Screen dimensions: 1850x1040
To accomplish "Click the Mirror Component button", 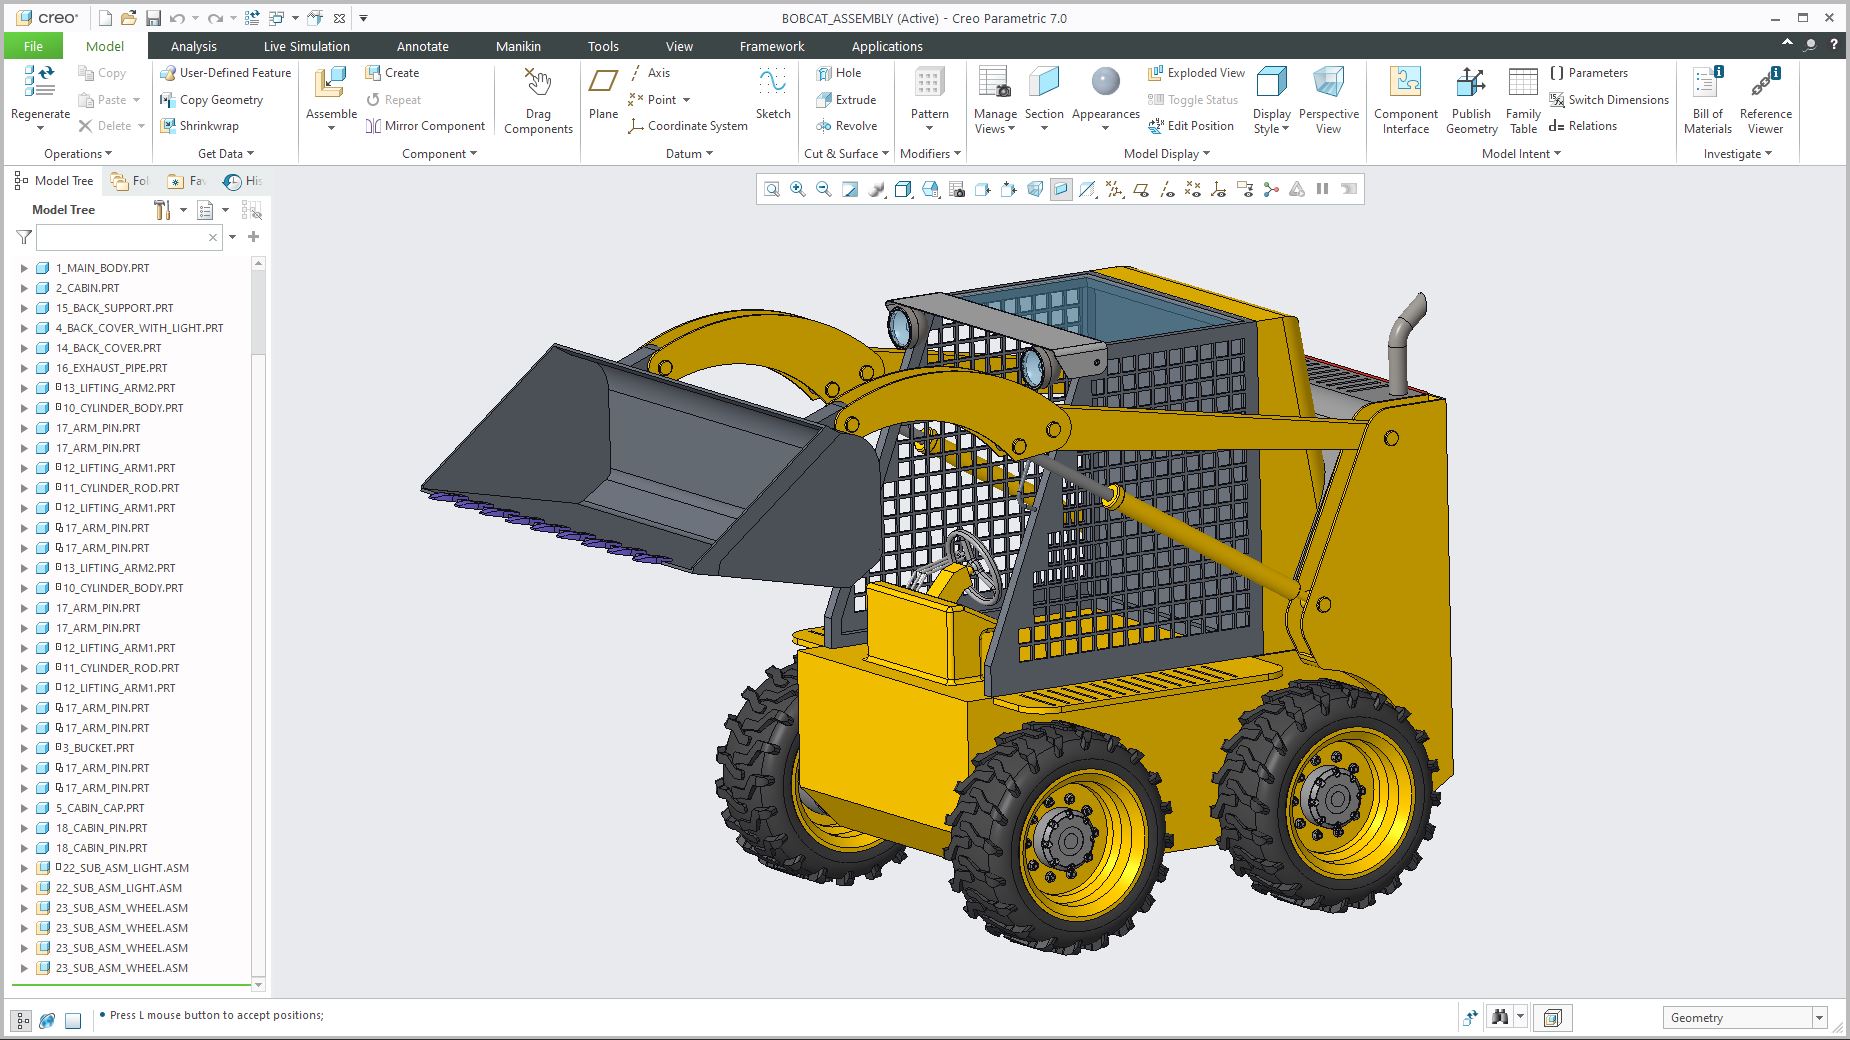I will tap(425, 126).
